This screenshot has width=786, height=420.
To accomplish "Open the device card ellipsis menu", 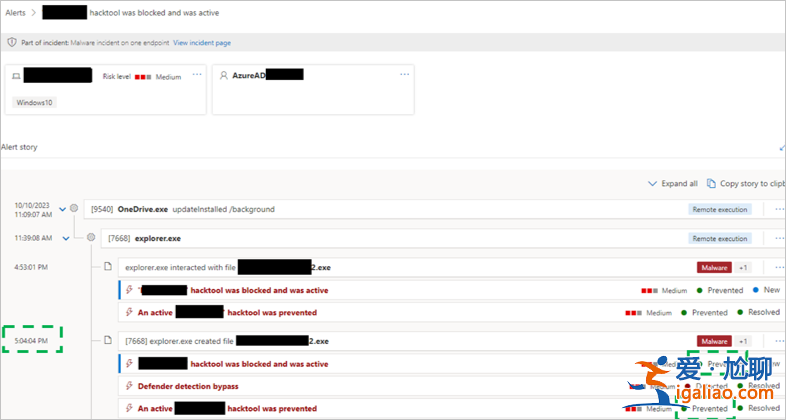I will coord(196,75).
